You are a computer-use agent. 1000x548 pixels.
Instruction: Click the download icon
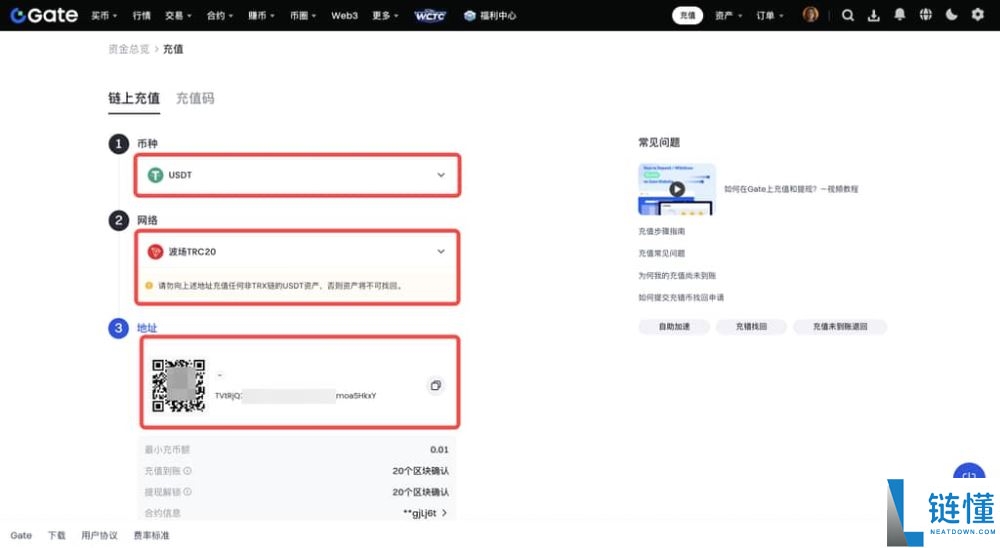tap(874, 15)
